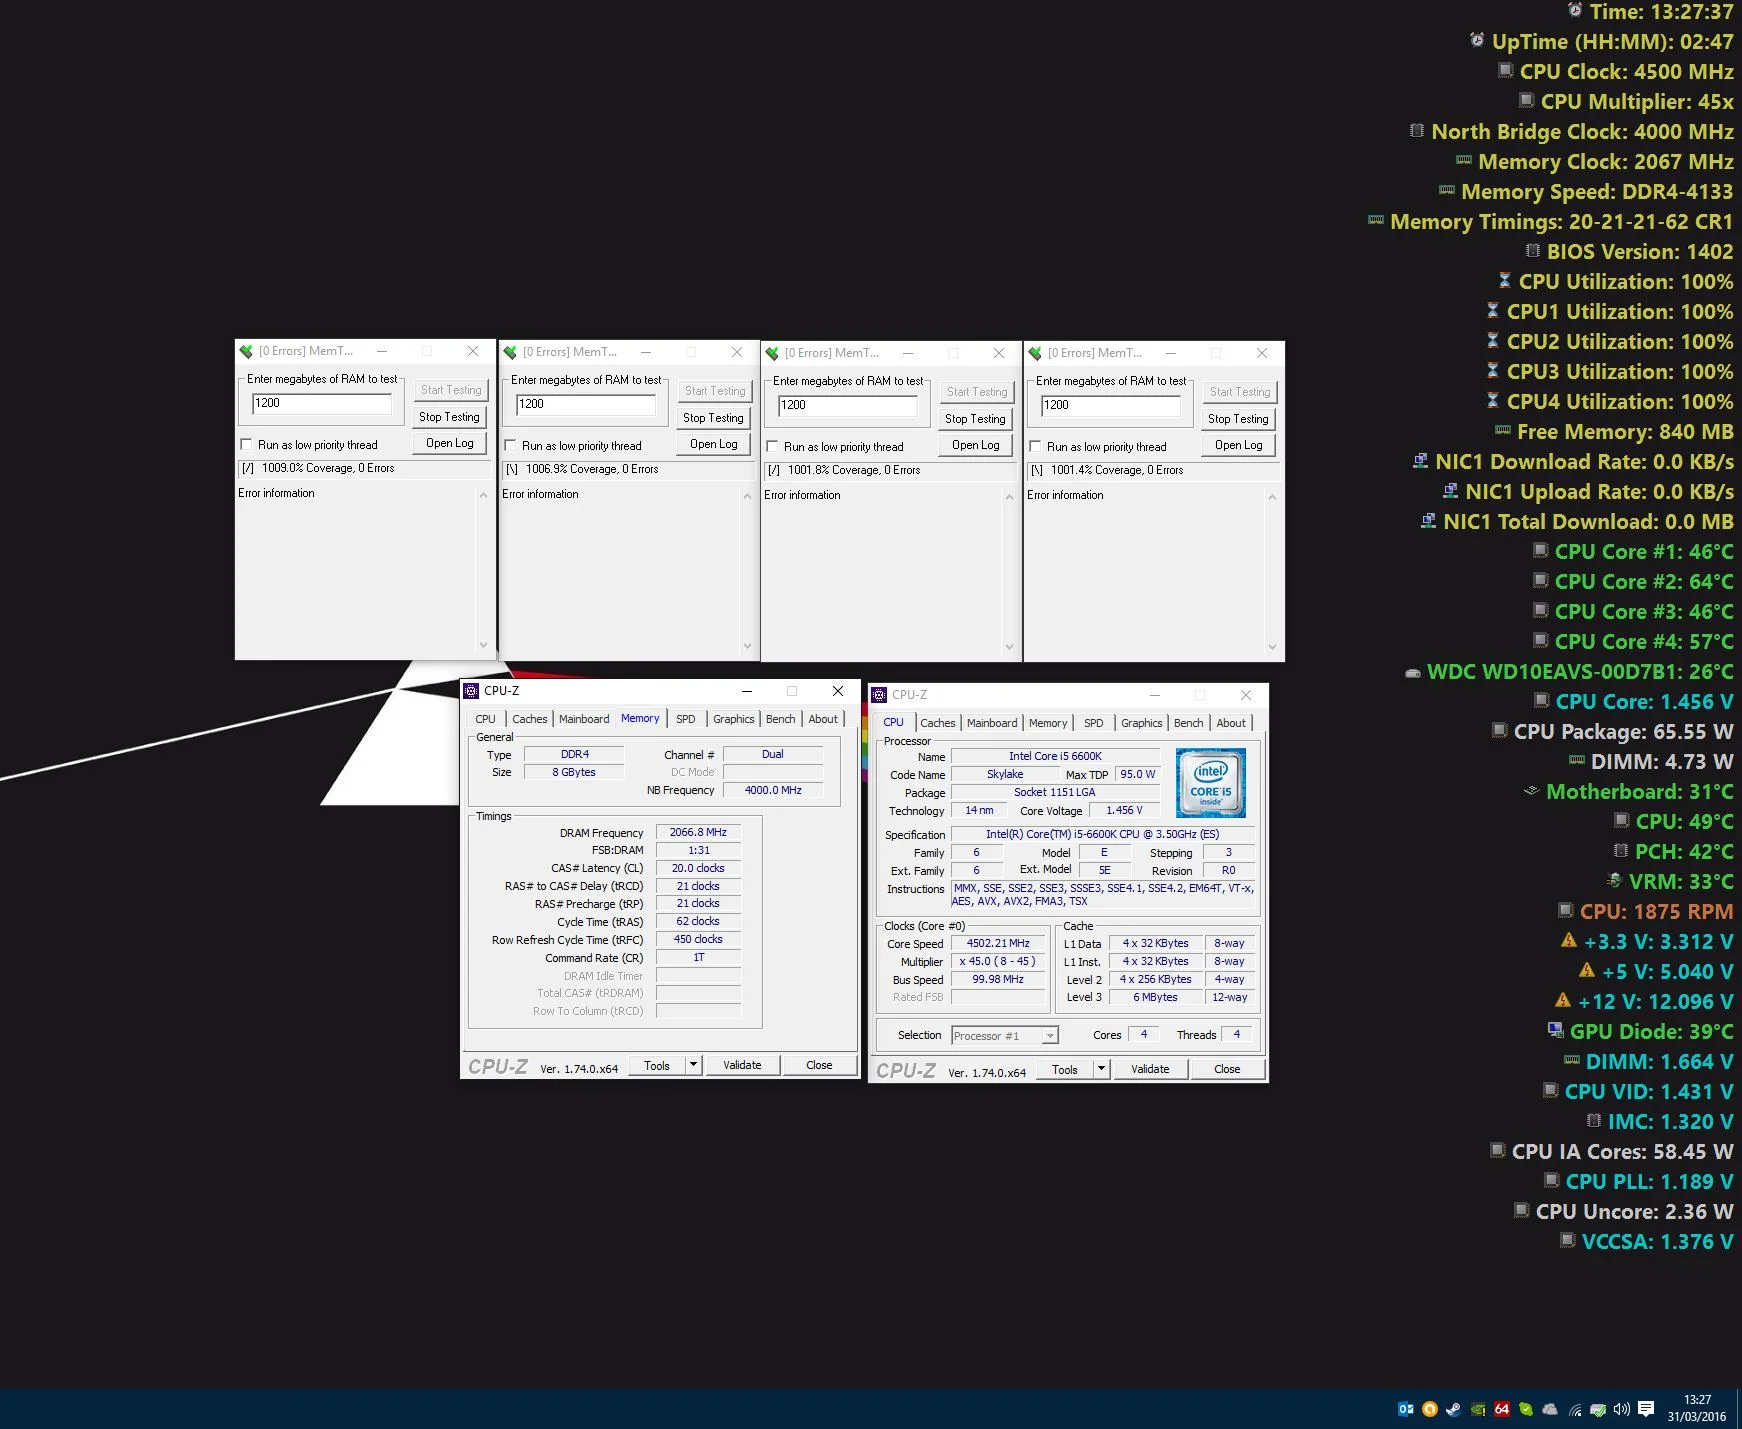The width and height of the screenshot is (1742, 1429).
Task: Expand the Tools dropdown in Memory CPU-Z
Action: (693, 1065)
